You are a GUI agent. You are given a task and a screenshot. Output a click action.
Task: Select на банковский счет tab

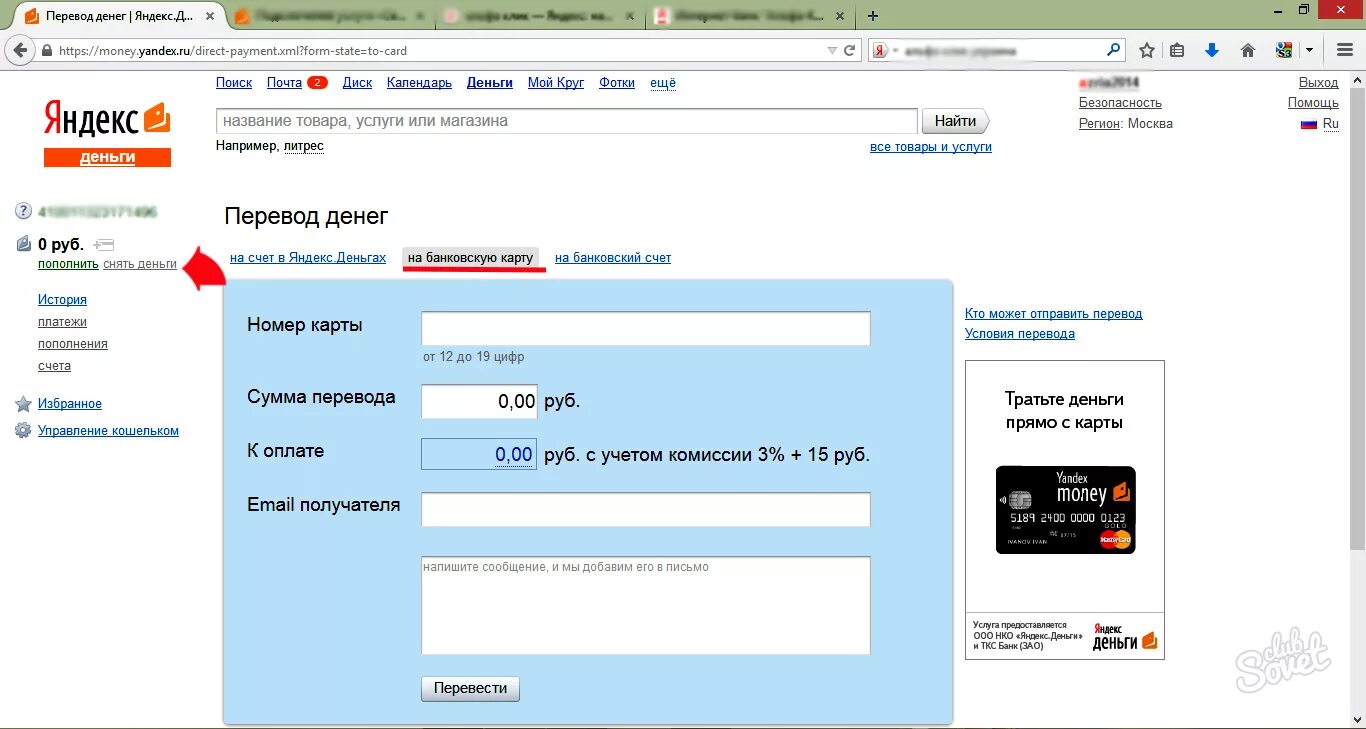coord(613,258)
